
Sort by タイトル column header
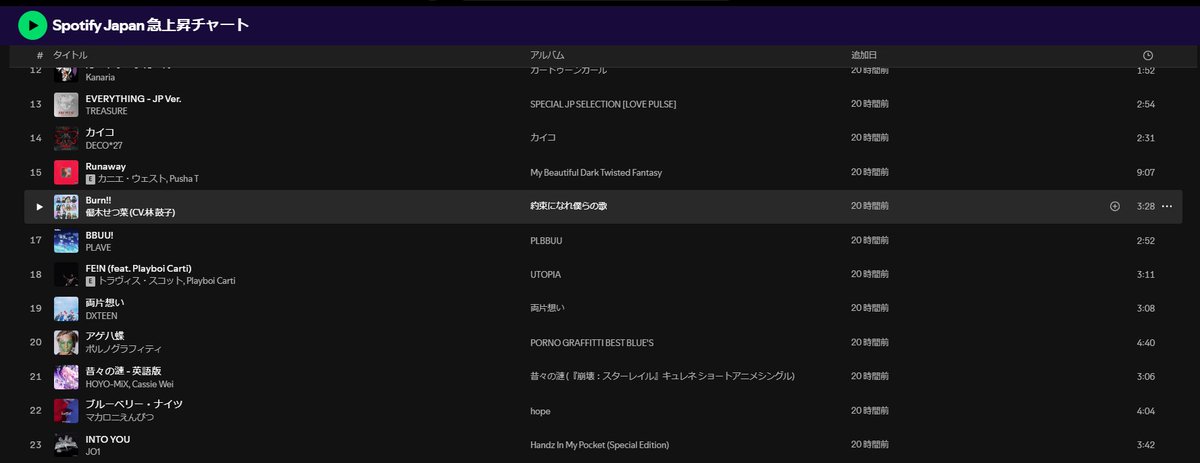pyautogui.click(x=70, y=55)
